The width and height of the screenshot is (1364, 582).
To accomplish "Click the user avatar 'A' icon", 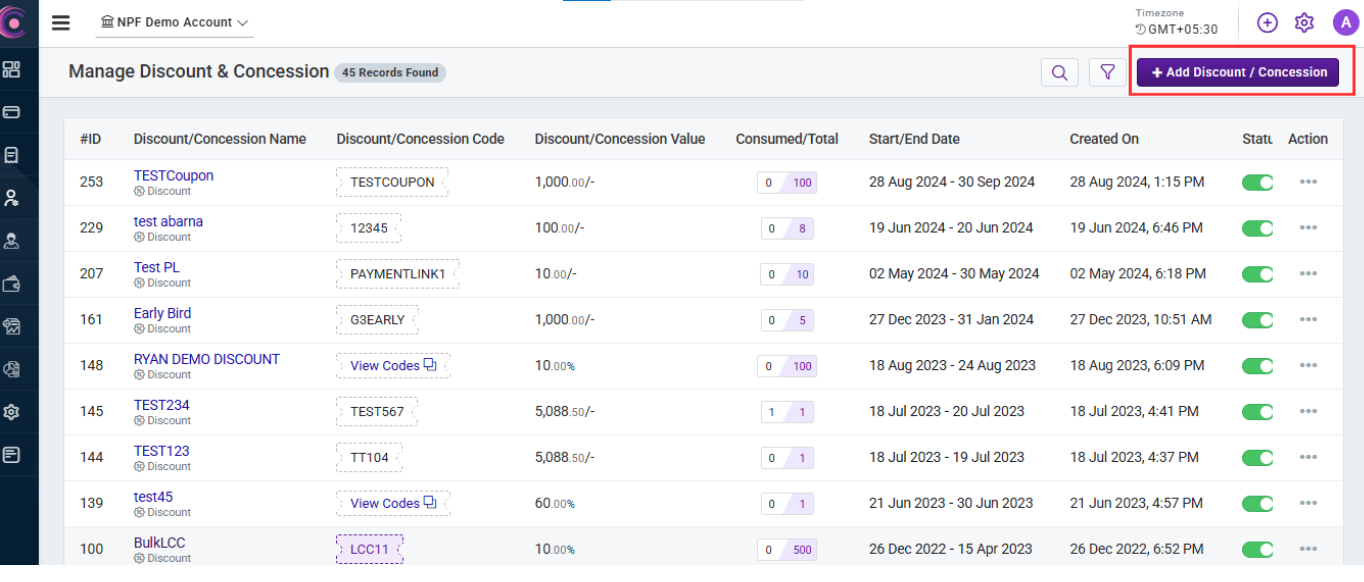I will coord(1345,22).
